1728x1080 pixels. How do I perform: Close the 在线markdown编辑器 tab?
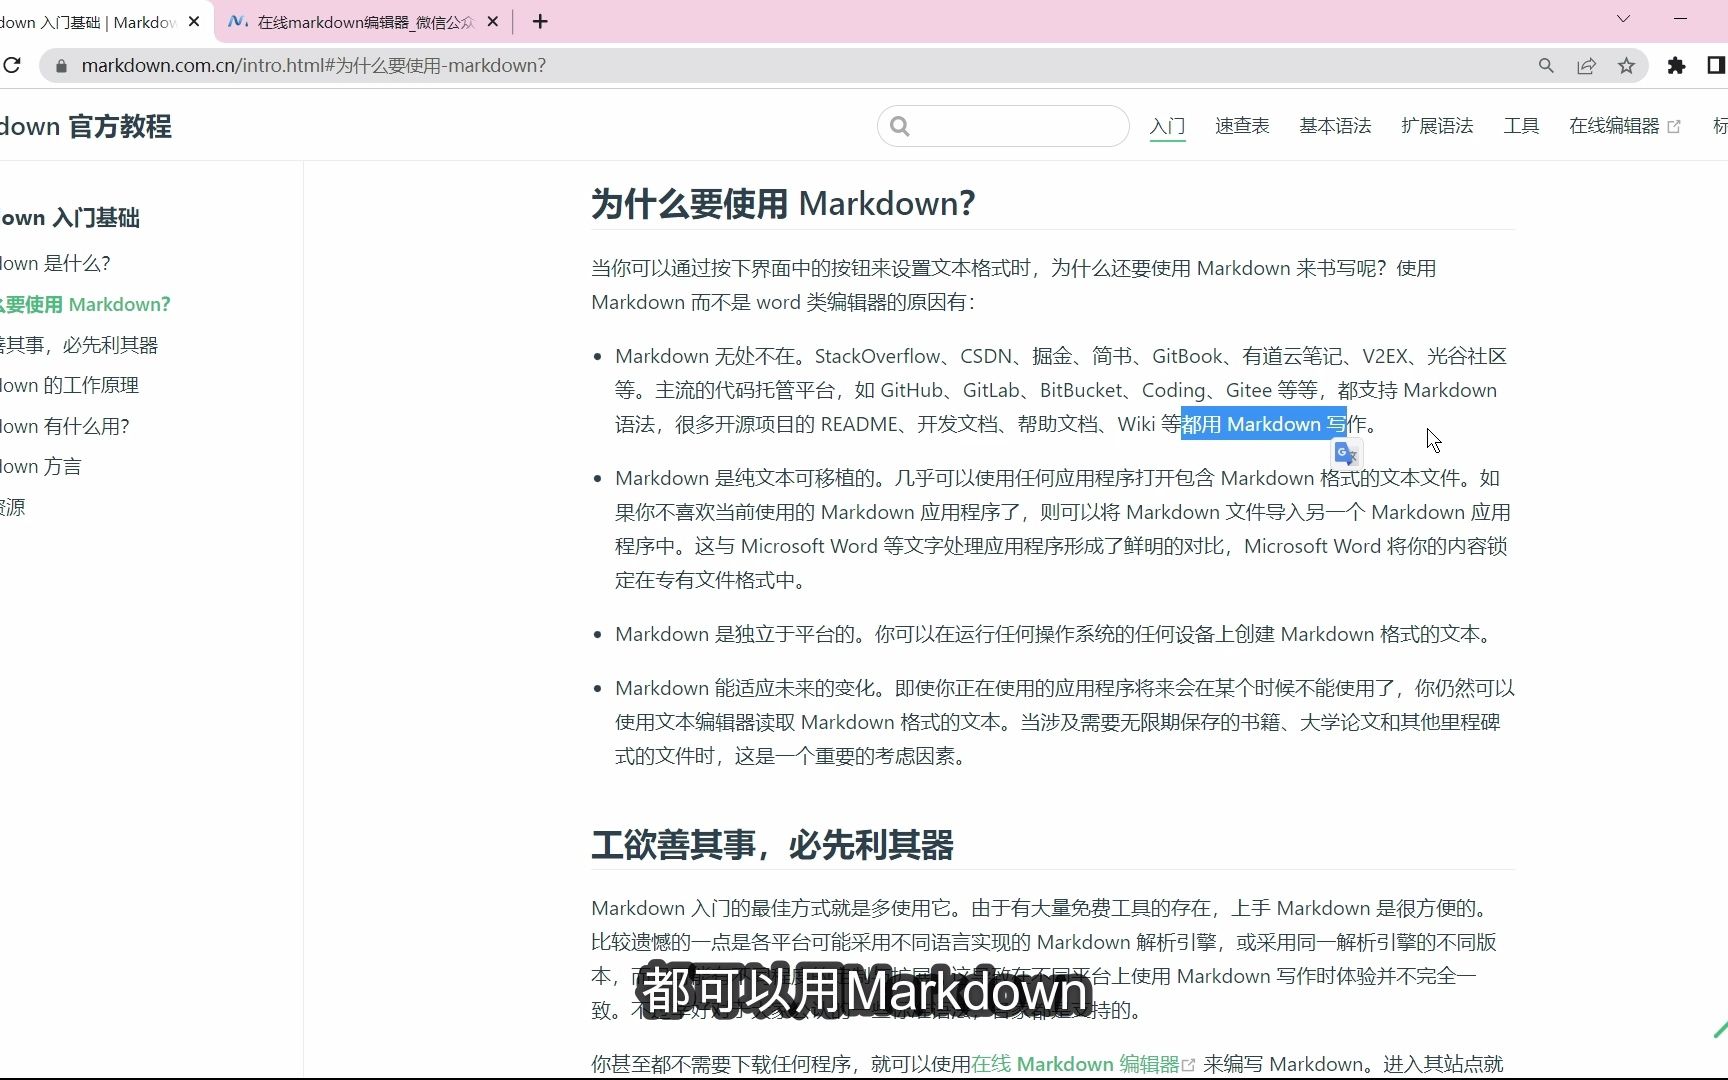493,21
